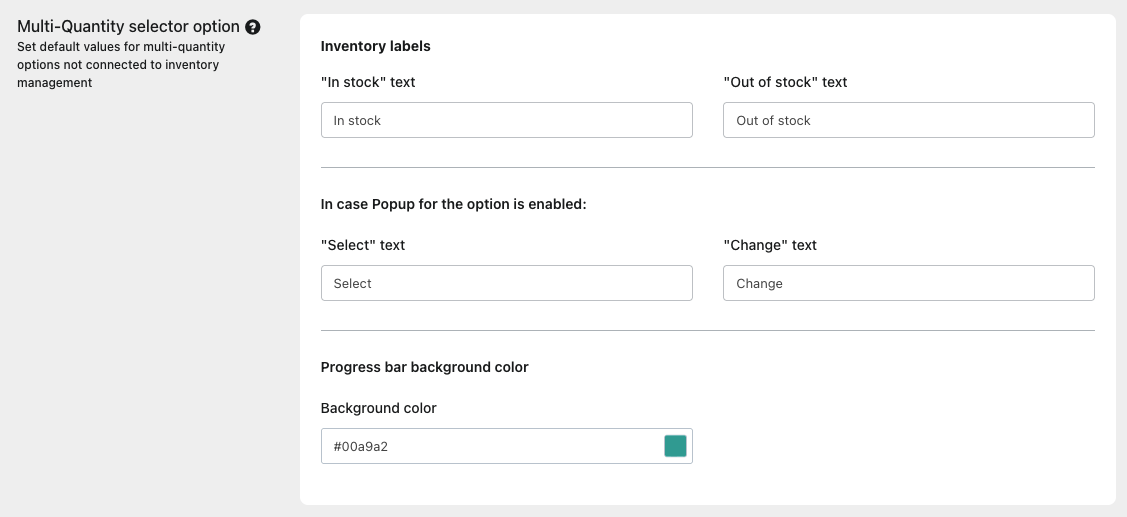Click the word "management" in the description
The image size is (1127, 517).
pos(55,83)
